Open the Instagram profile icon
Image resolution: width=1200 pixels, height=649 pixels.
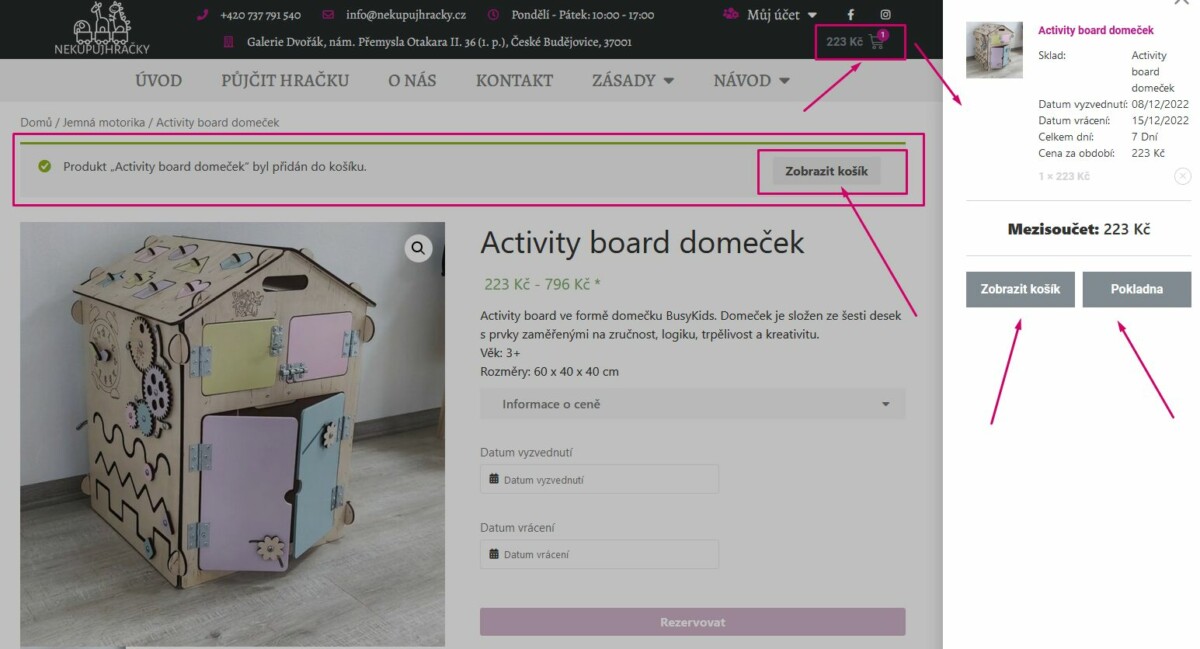point(885,15)
